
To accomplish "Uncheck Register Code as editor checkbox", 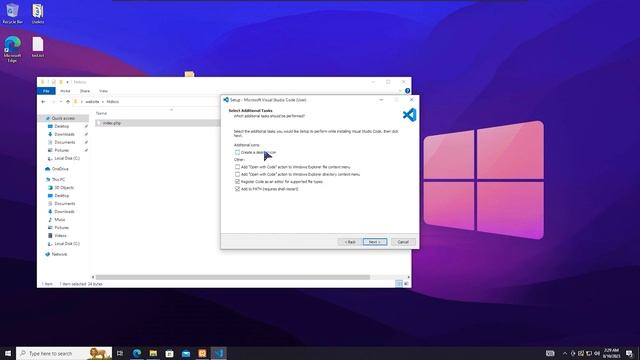I will click(237, 182).
